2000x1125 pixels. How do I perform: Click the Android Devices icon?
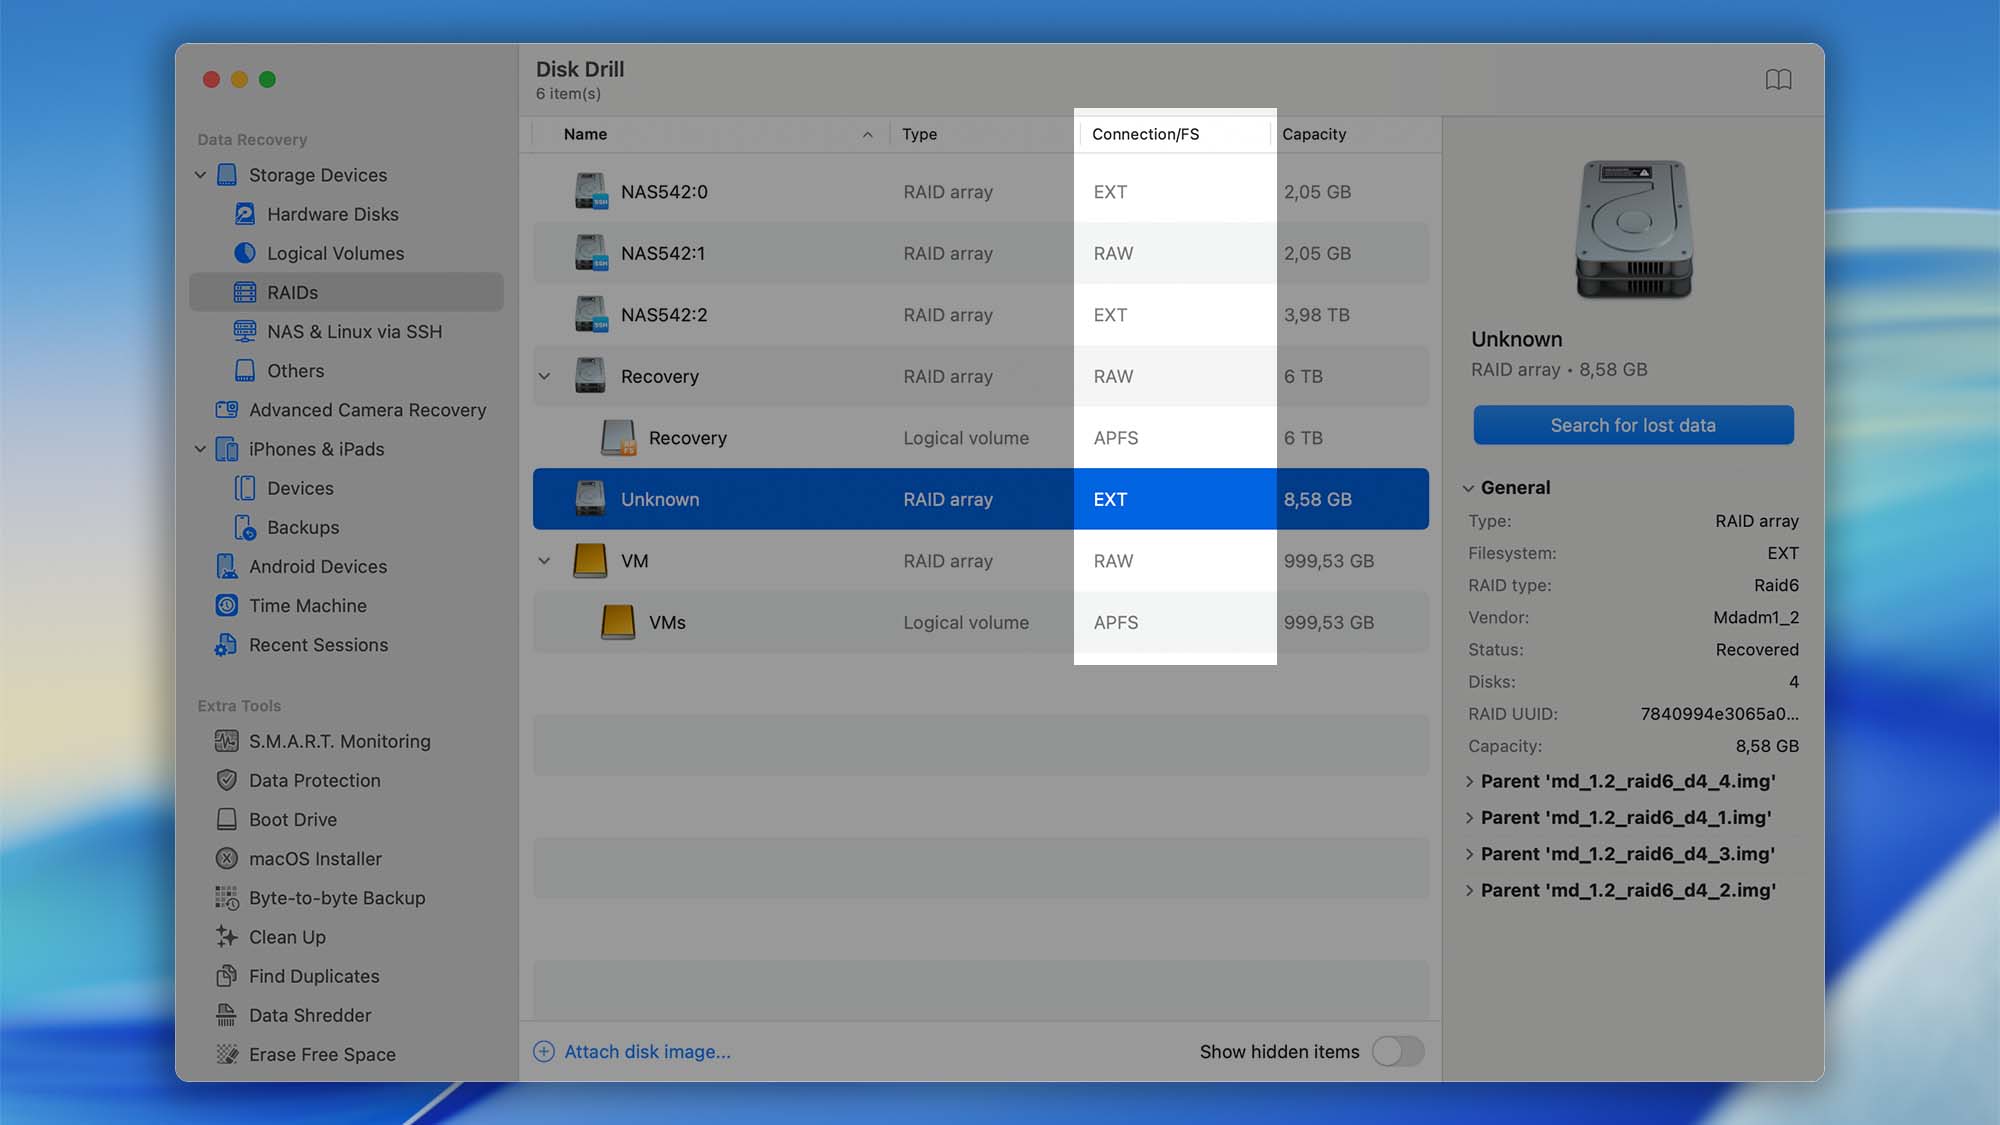[x=227, y=566]
